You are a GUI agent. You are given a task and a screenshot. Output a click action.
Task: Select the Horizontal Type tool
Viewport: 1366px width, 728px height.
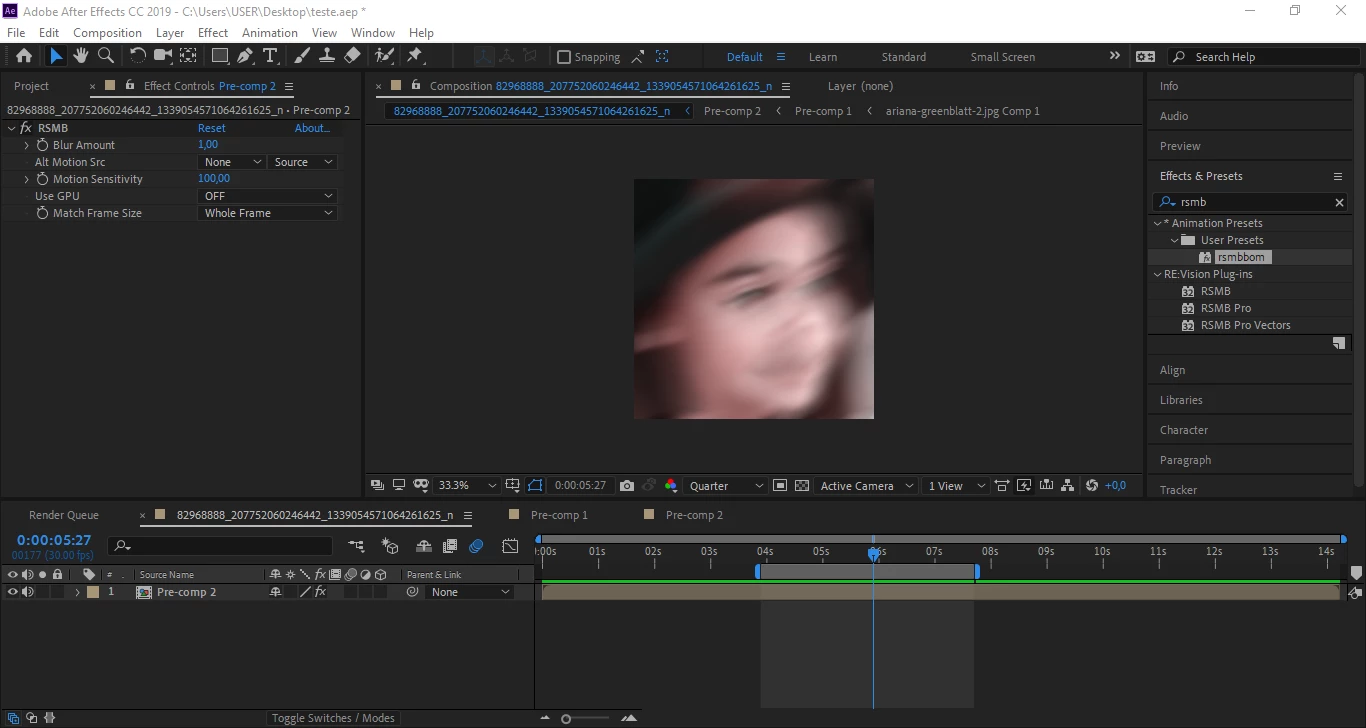(269, 56)
